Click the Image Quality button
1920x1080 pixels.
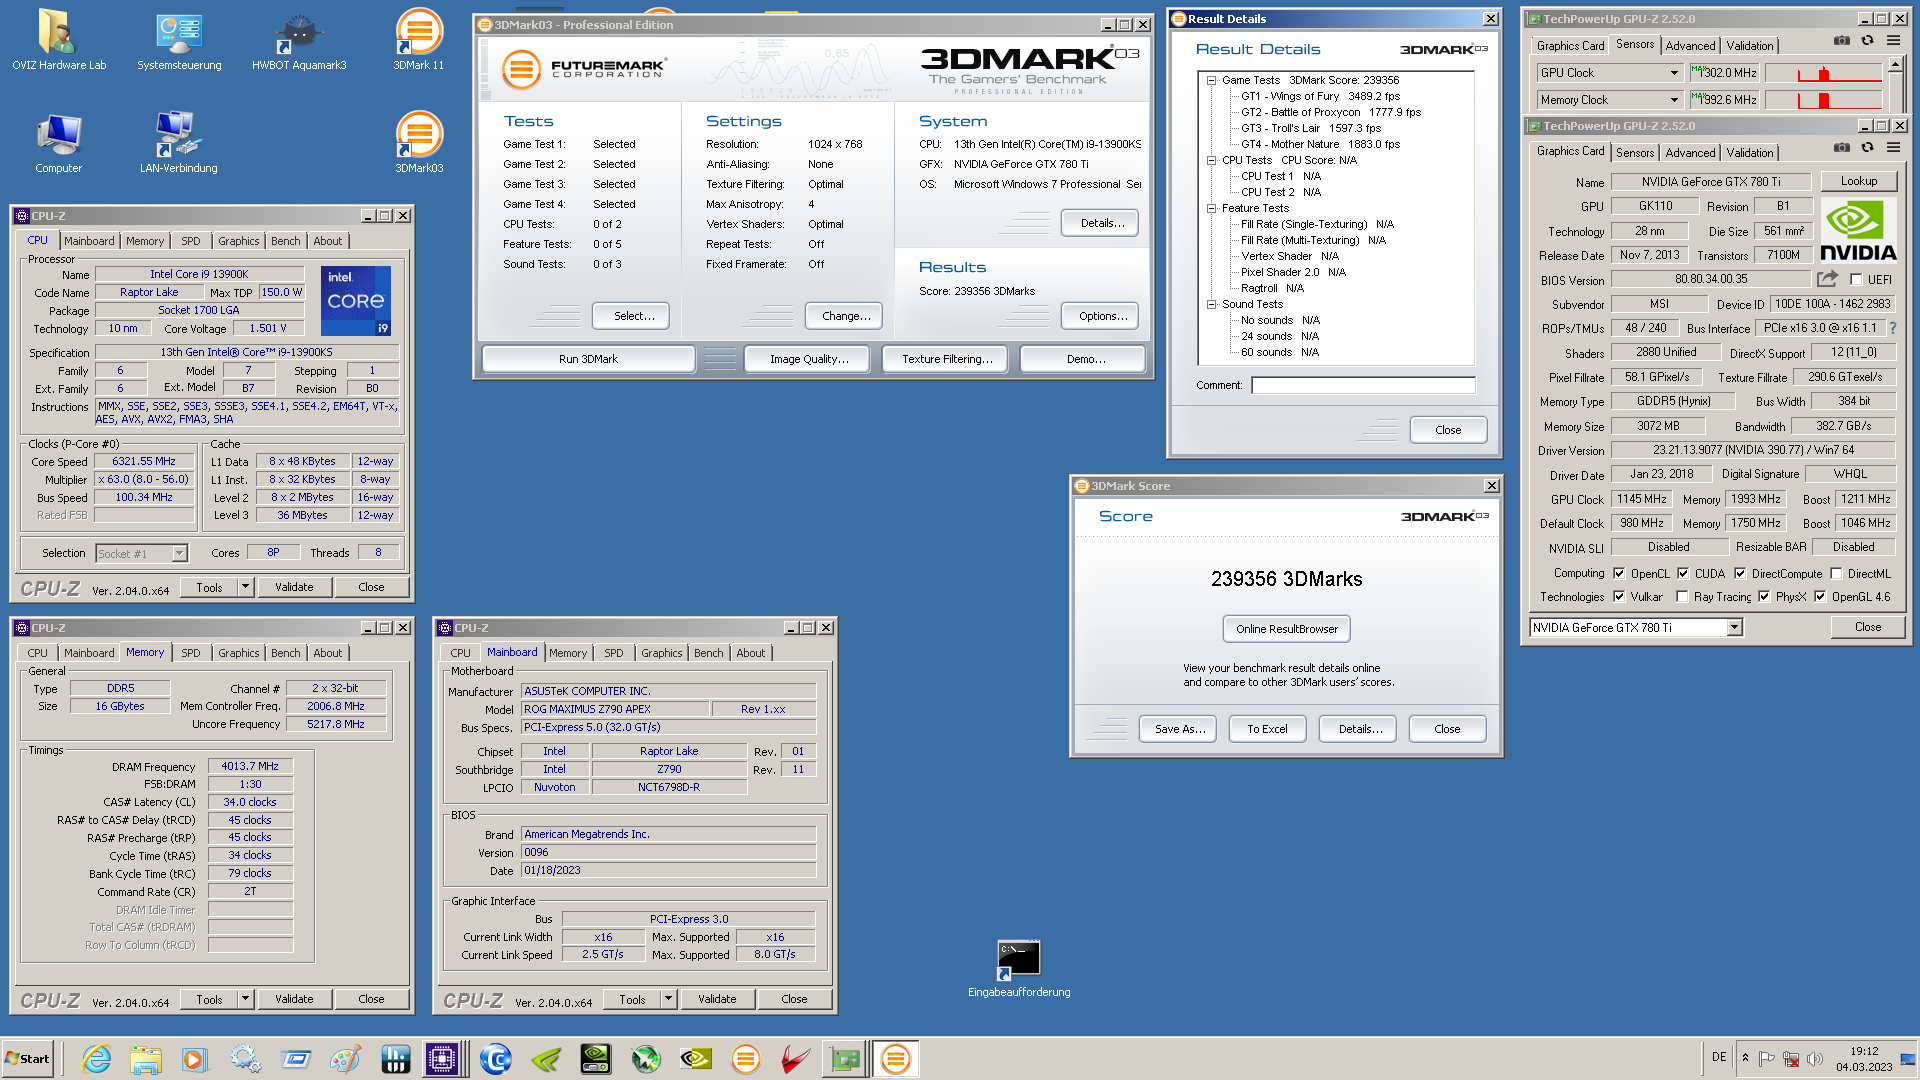point(809,359)
